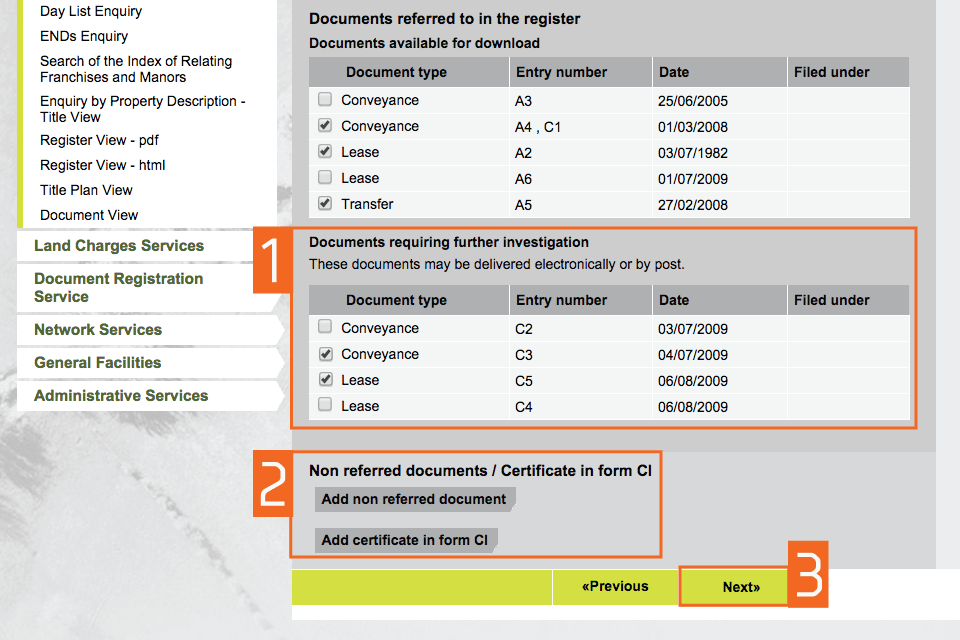
Task: Go to the Next page
Action: pyautogui.click(x=741, y=588)
